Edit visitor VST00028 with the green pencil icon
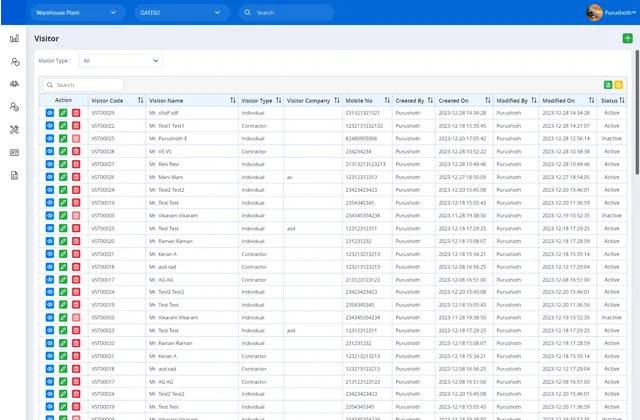 tap(63, 151)
